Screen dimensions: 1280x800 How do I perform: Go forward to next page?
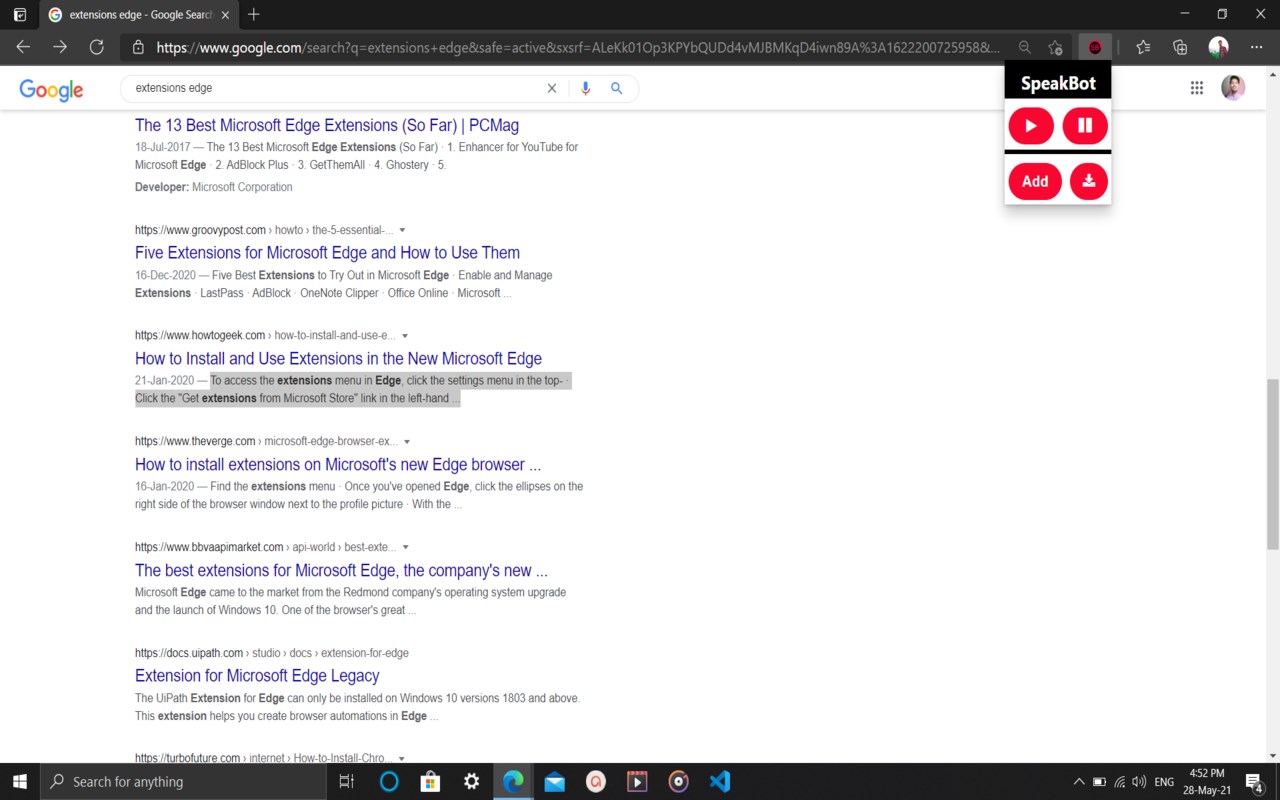click(60, 47)
